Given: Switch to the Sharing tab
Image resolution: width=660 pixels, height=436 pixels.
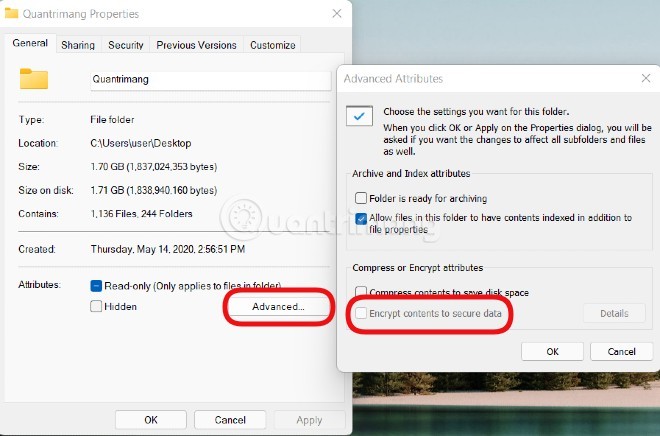Looking at the screenshot, I should [x=78, y=45].
